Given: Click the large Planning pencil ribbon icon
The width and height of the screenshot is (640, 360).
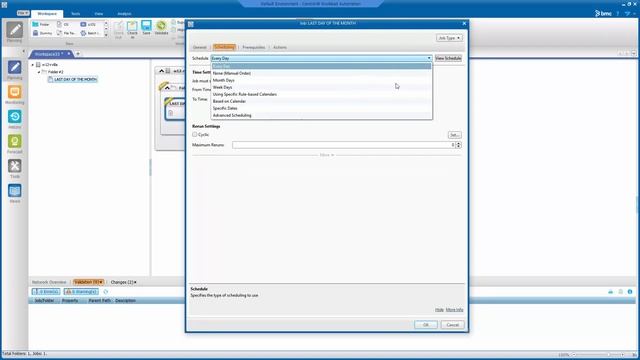Looking at the screenshot, I should [14, 31].
